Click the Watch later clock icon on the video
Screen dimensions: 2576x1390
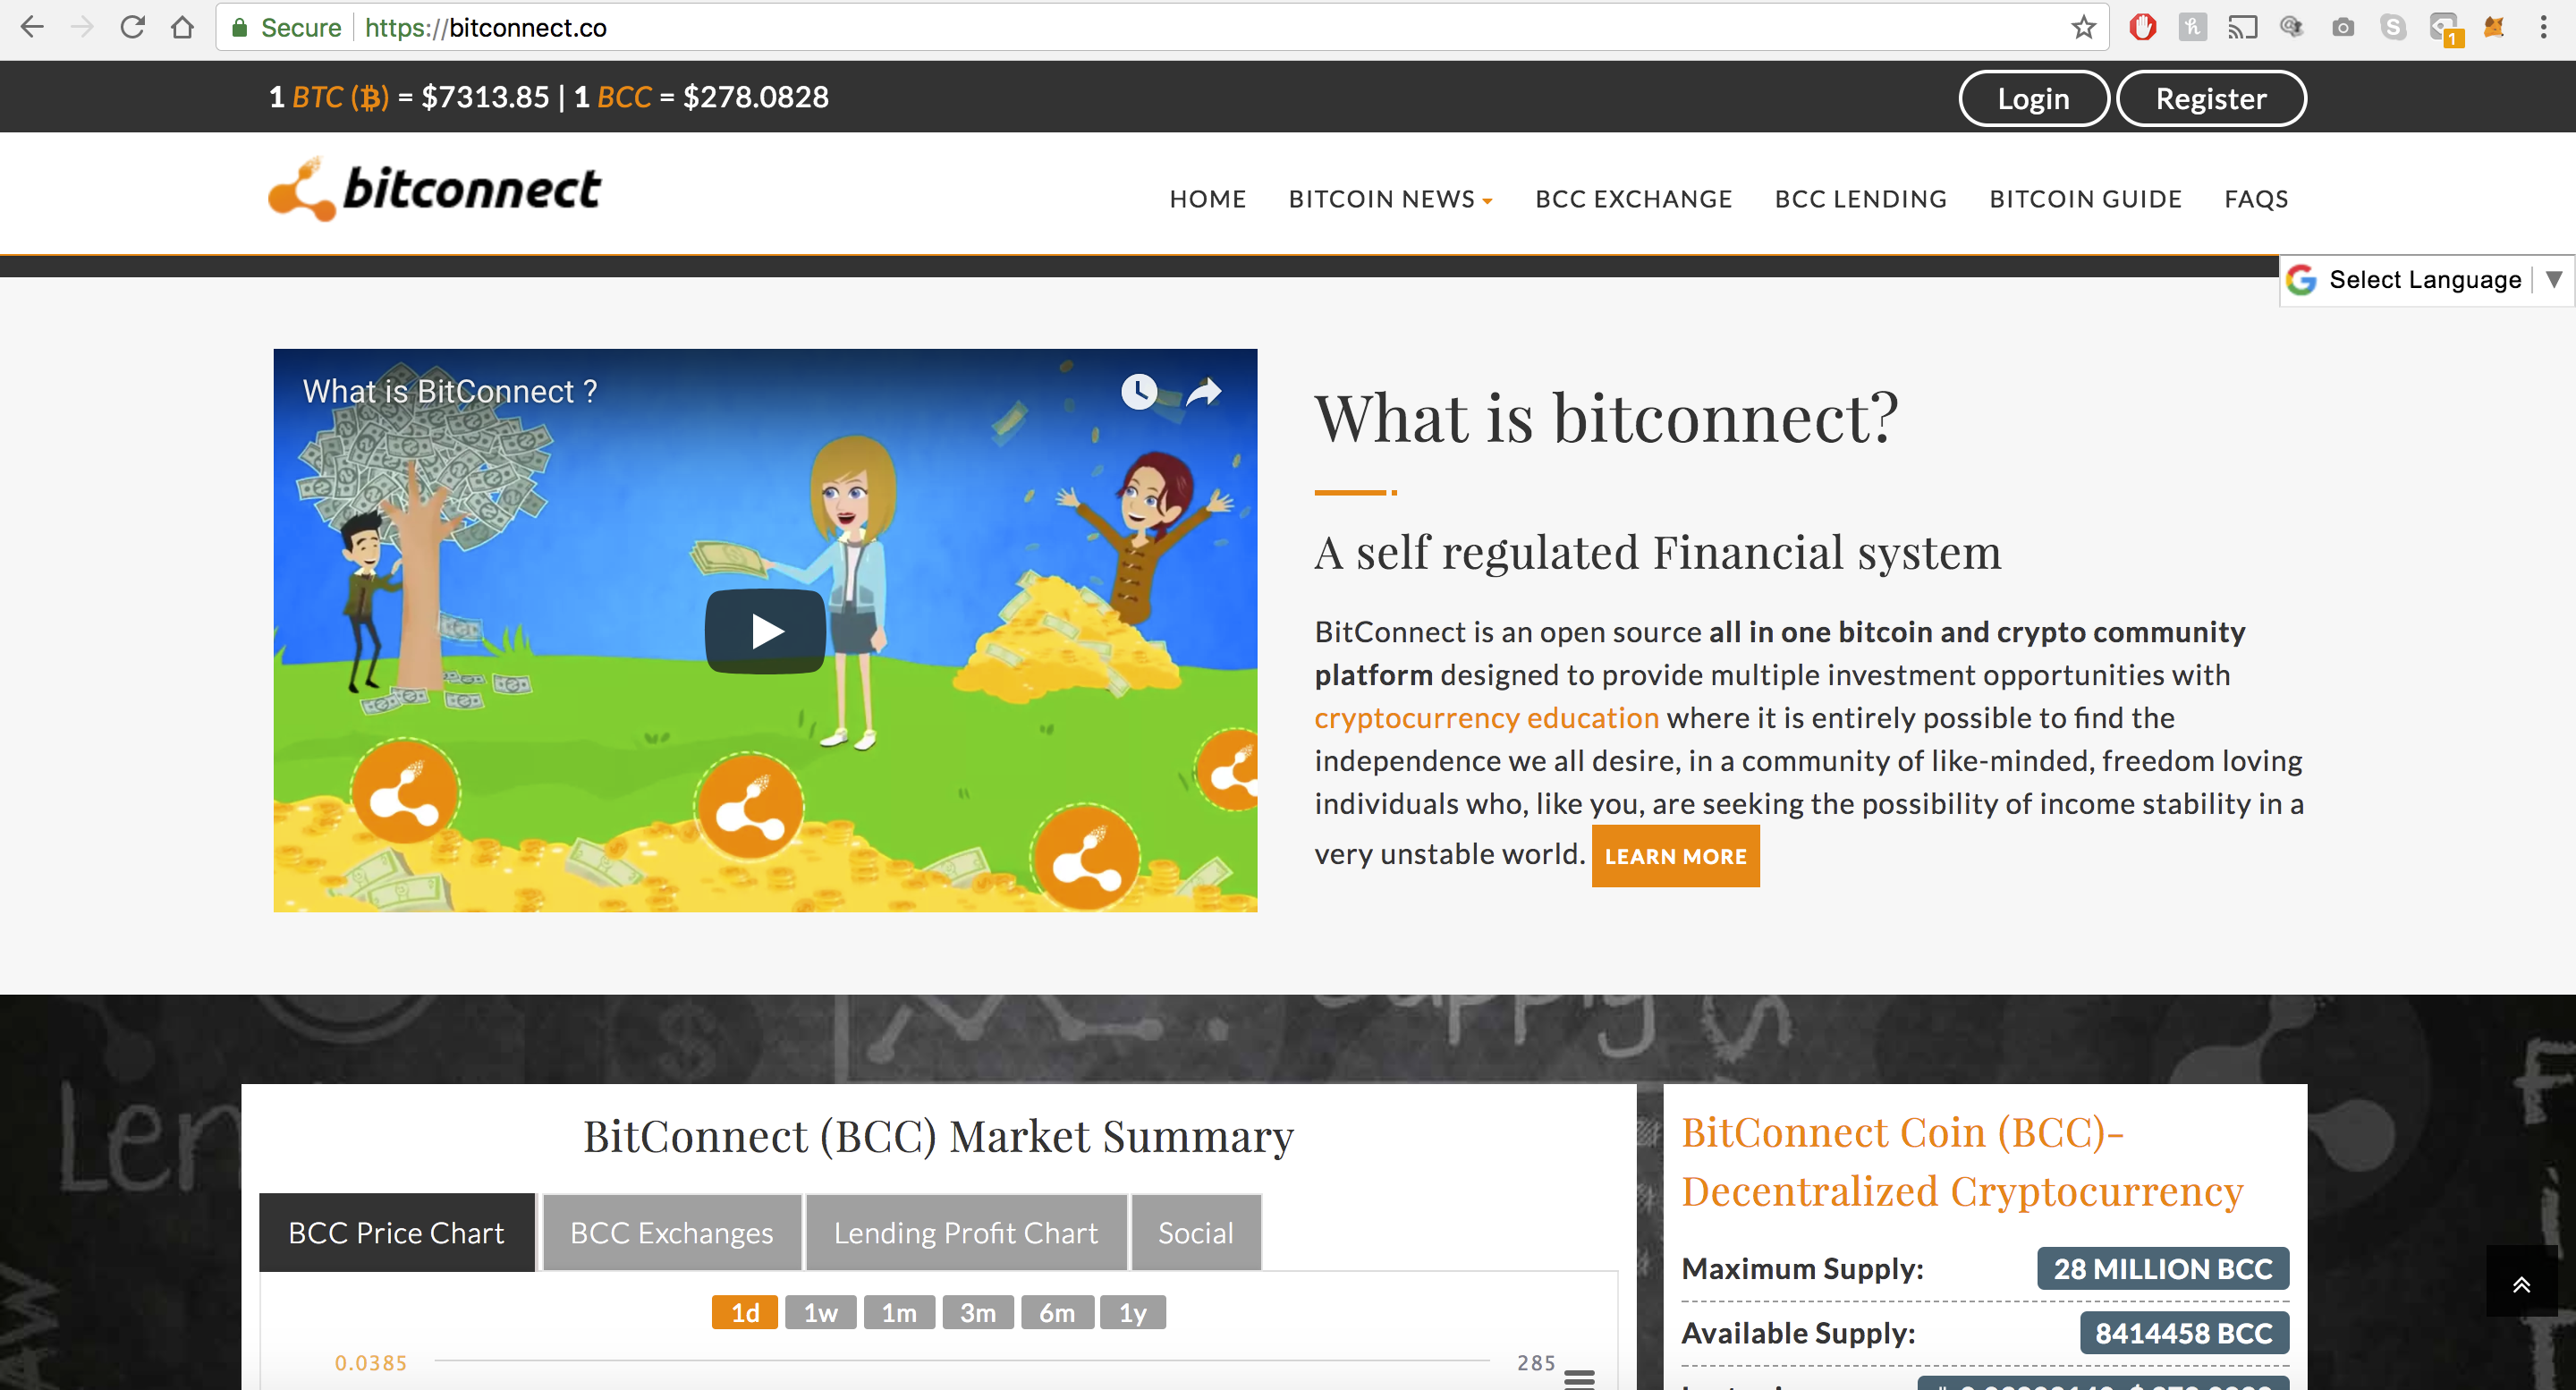click(1139, 391)
